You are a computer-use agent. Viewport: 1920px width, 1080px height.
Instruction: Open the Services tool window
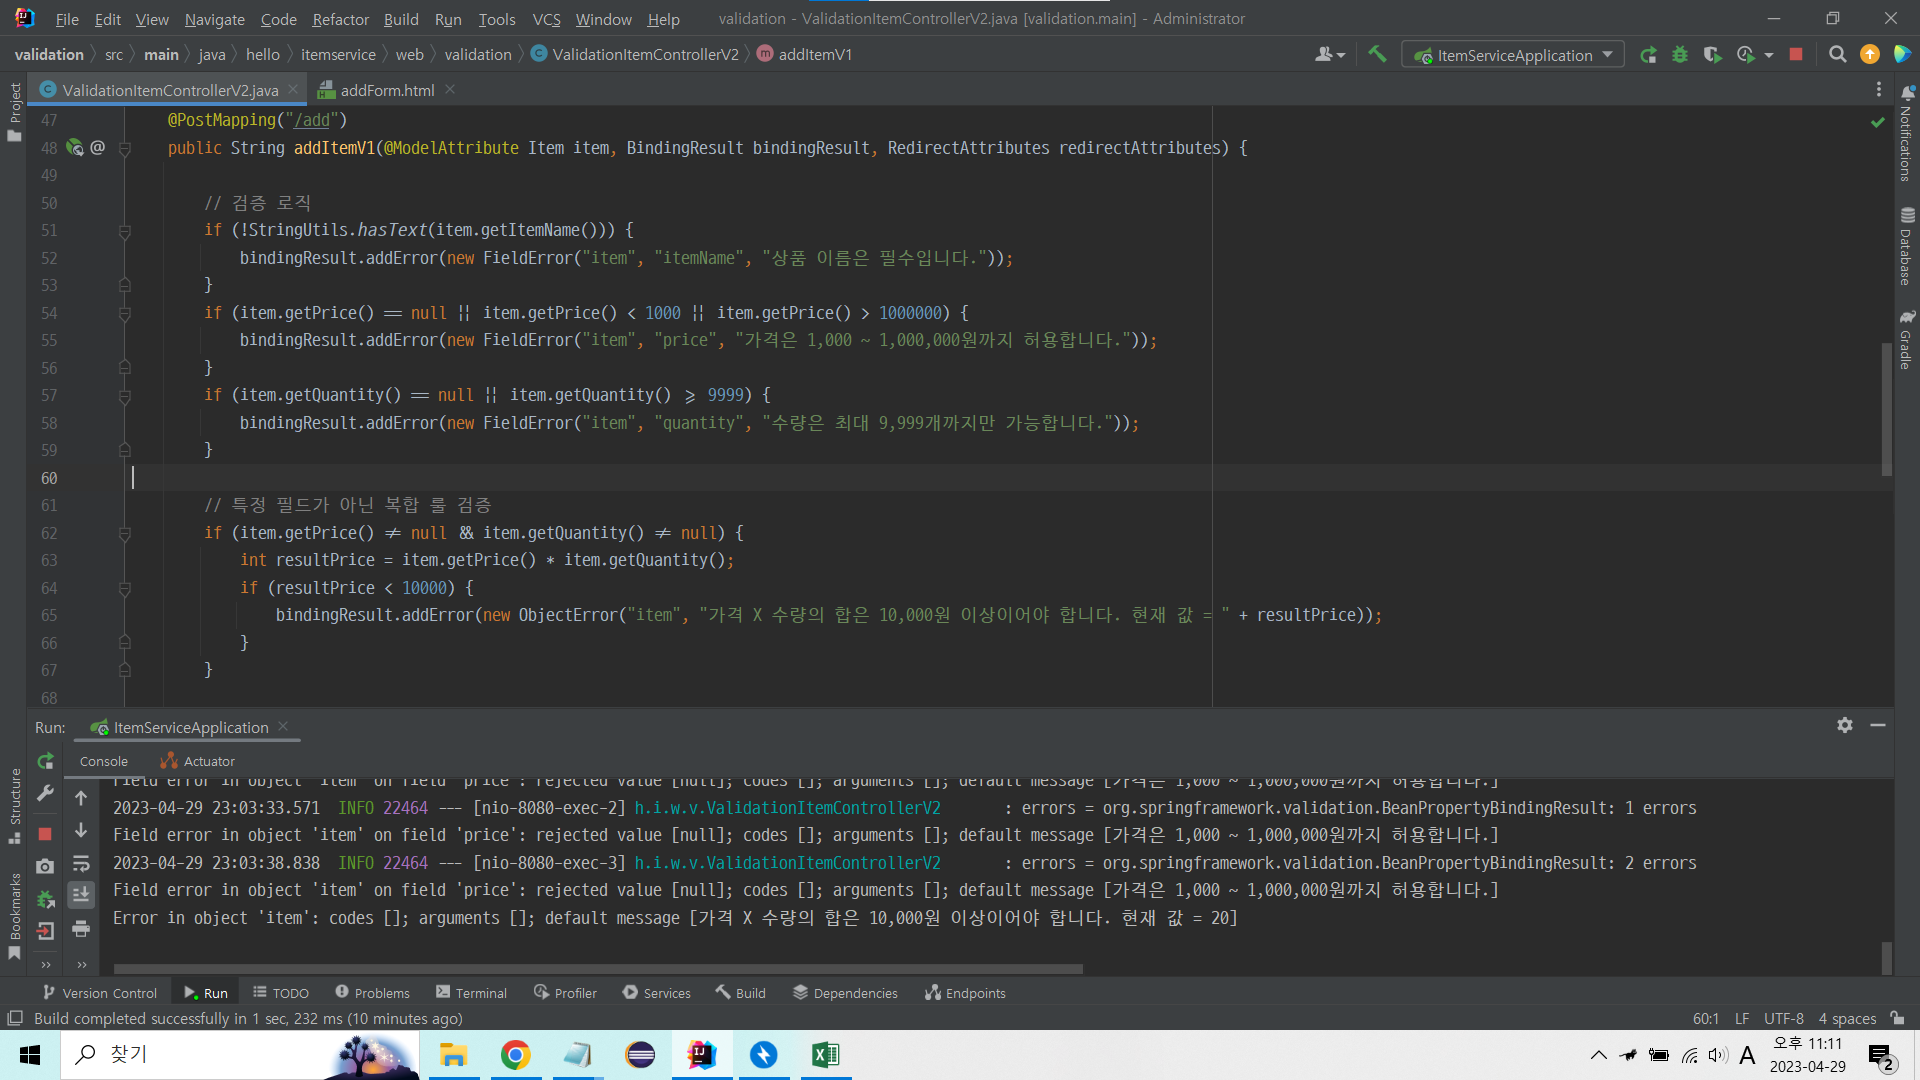coord(656,993)
